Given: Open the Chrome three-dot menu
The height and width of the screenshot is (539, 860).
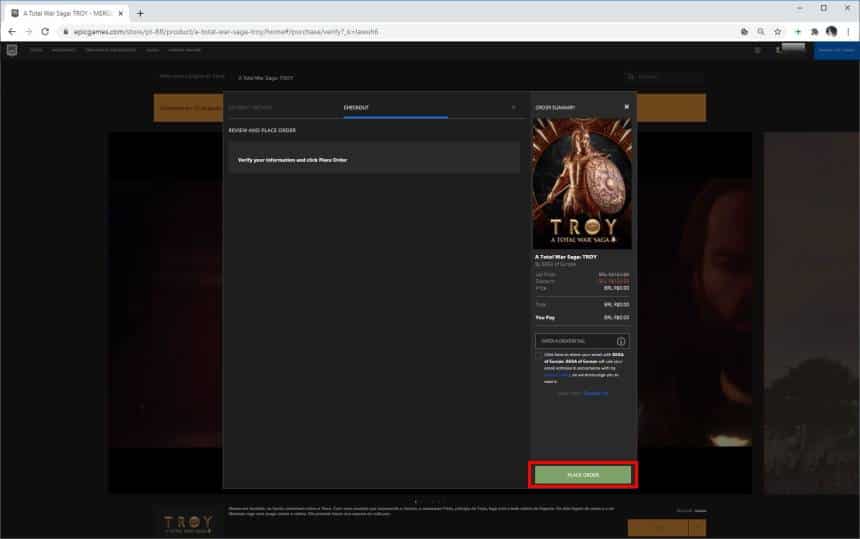Looking at the screenshot, I should pyautogui.click(x=848, y=32).
